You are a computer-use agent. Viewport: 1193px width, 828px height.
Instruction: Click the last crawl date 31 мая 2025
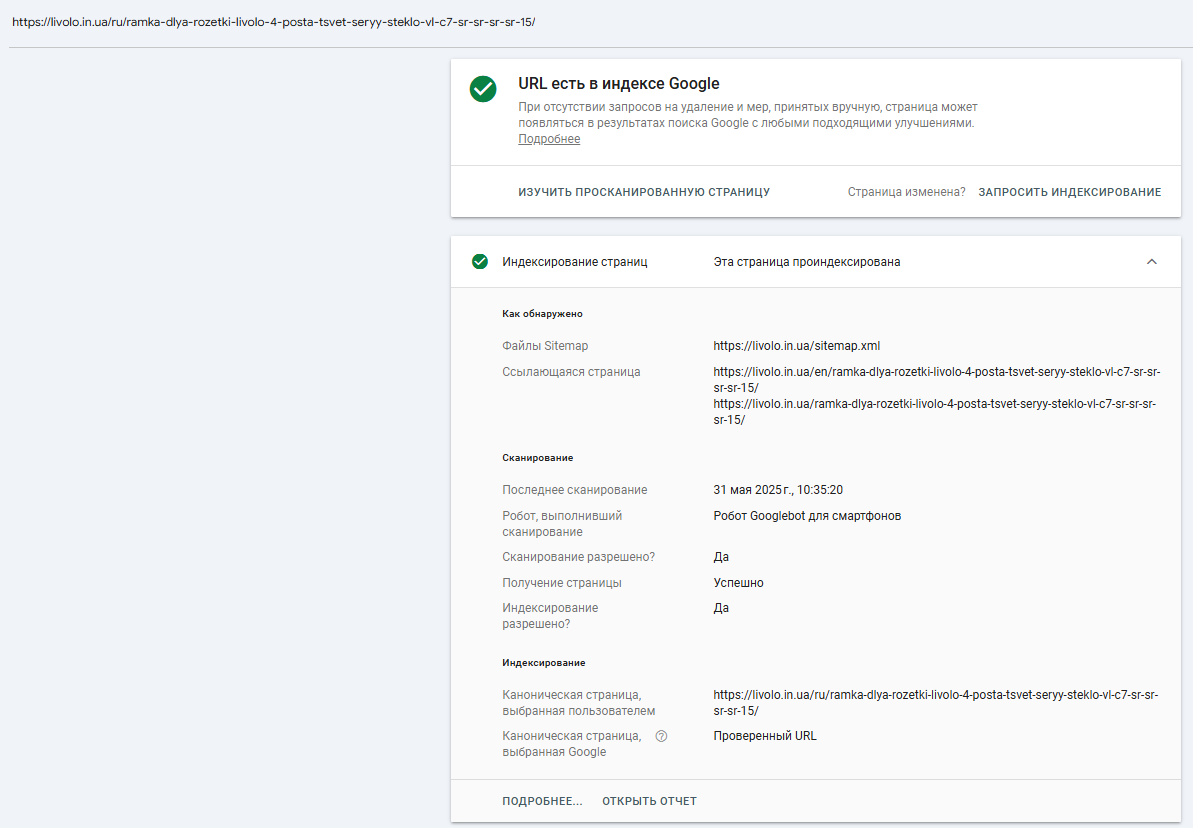(778, 490)
